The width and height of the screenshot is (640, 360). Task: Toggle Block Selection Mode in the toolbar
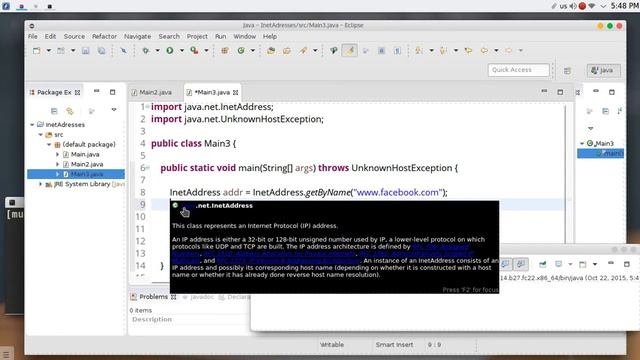[x=381, y=51]
